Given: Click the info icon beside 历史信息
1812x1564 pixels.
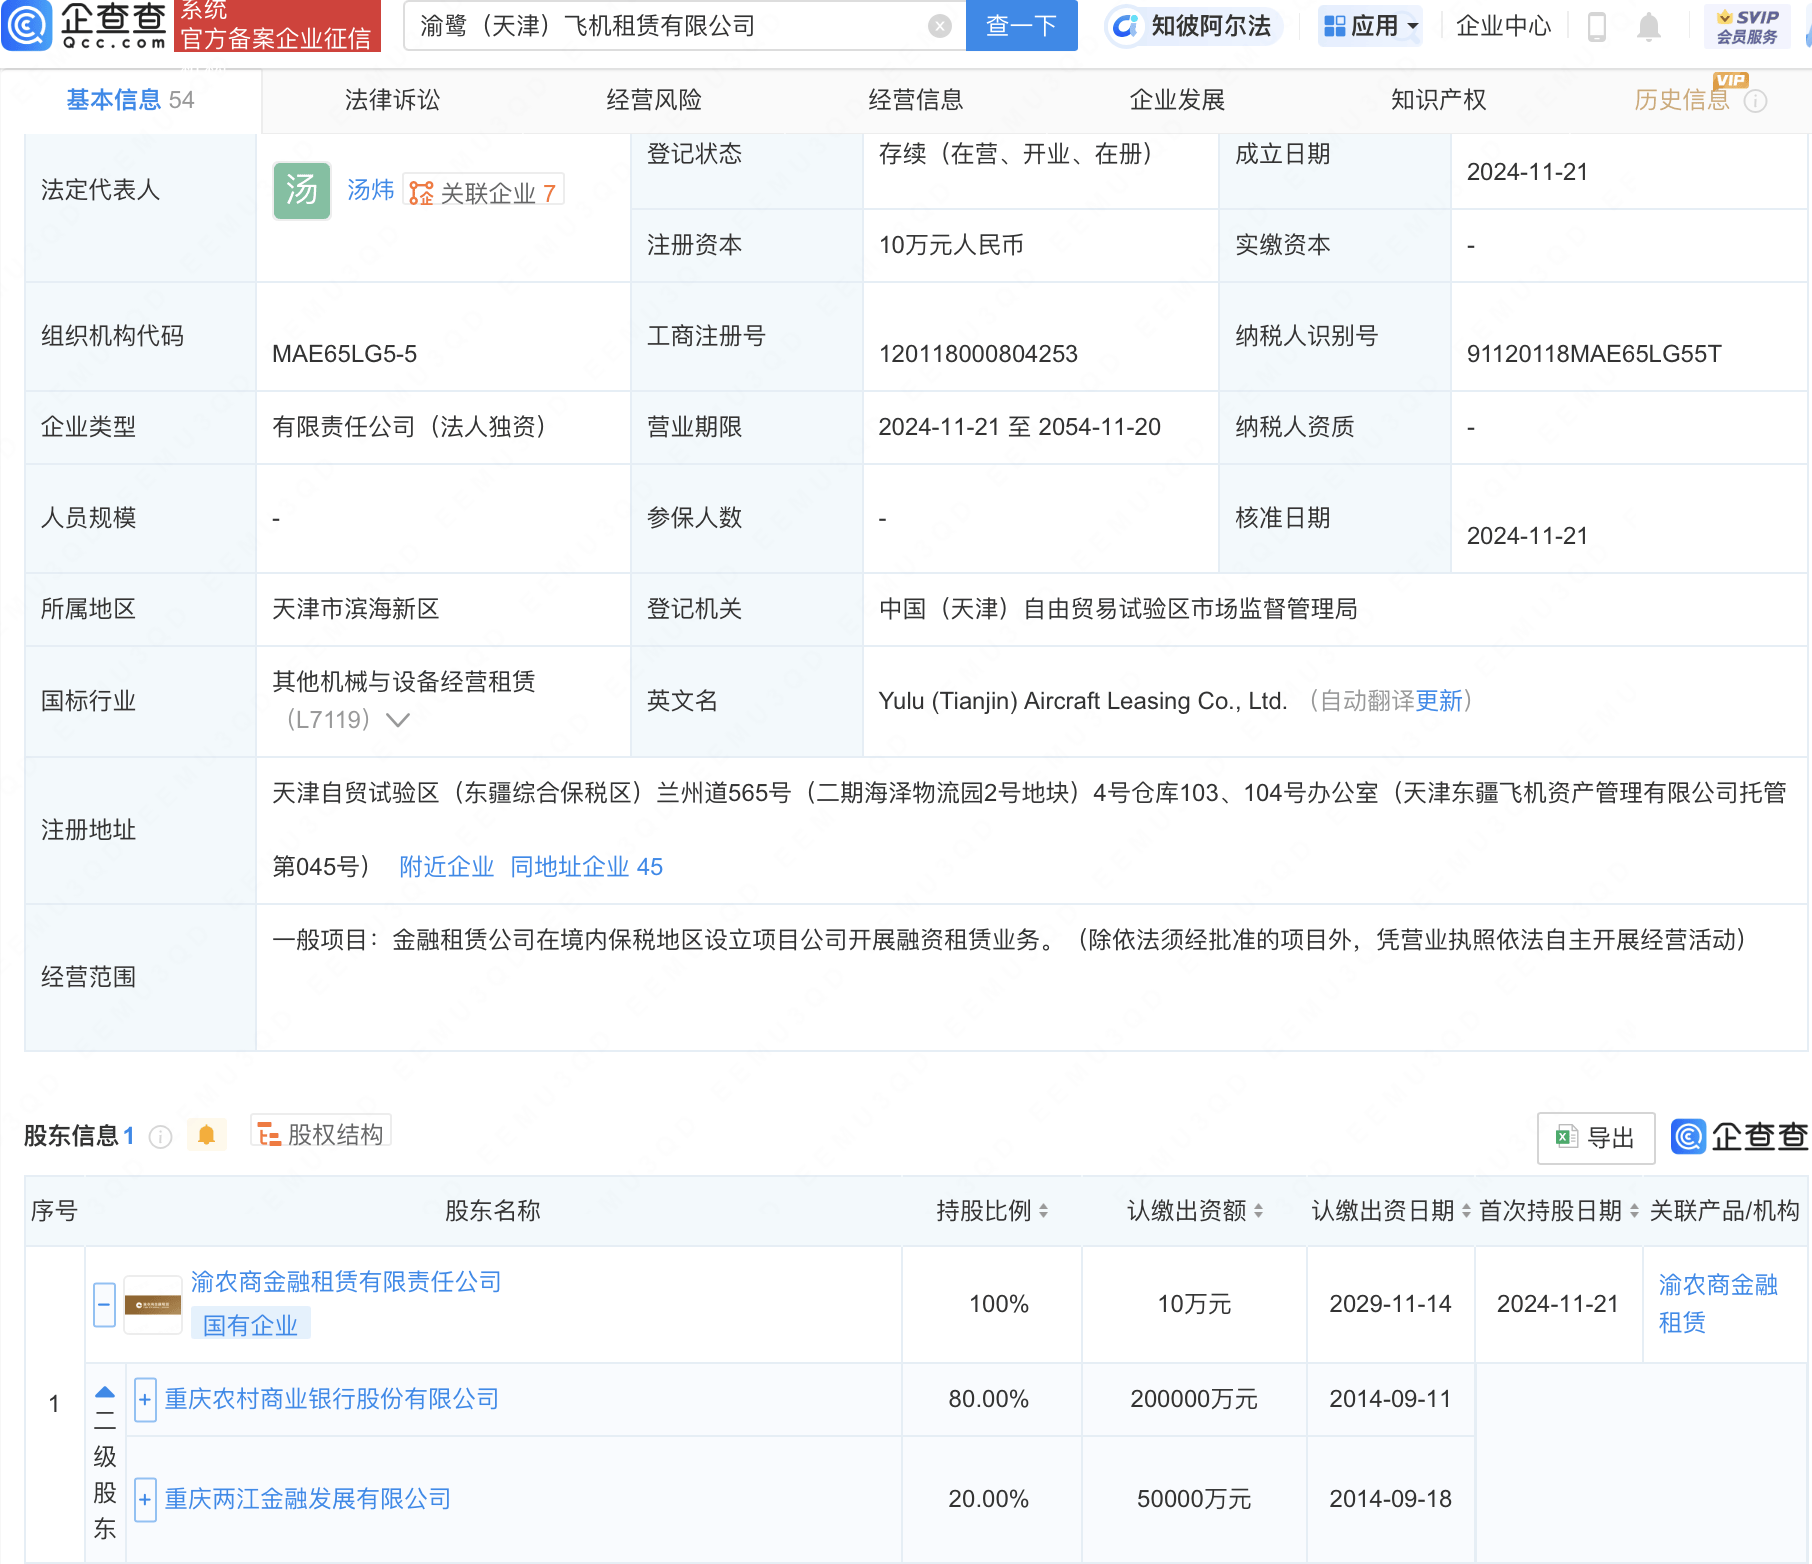Looking at the screenshot, I should tap(1756, 101).
